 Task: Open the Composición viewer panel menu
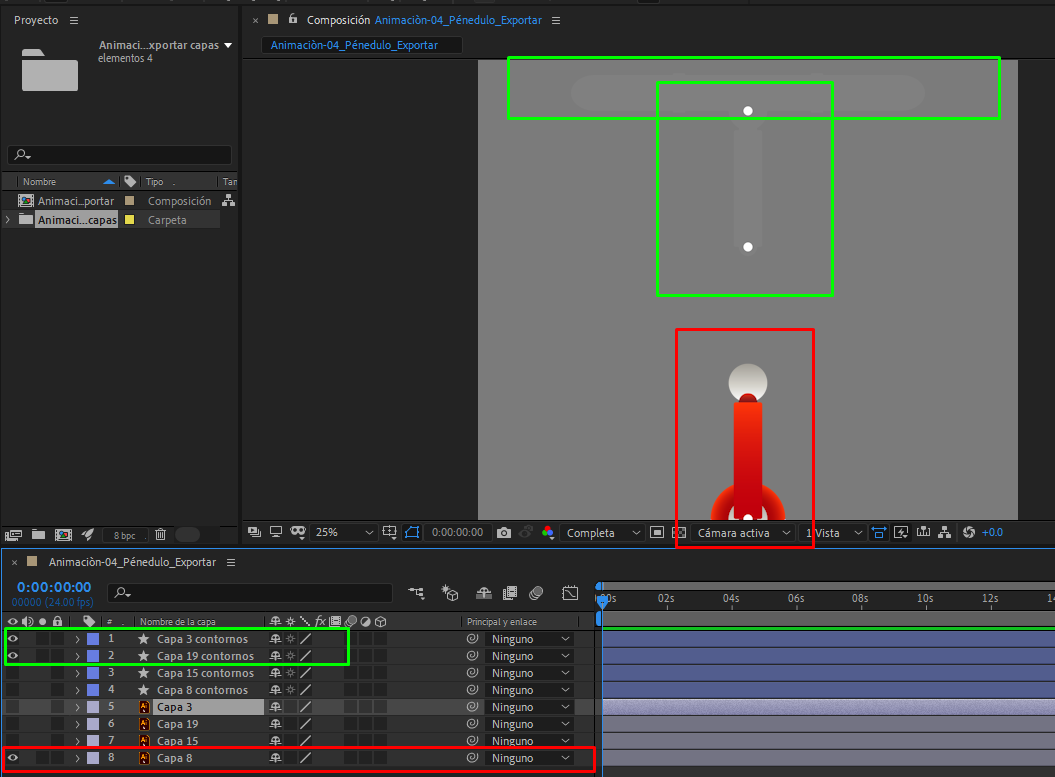[x=556, y=20]
